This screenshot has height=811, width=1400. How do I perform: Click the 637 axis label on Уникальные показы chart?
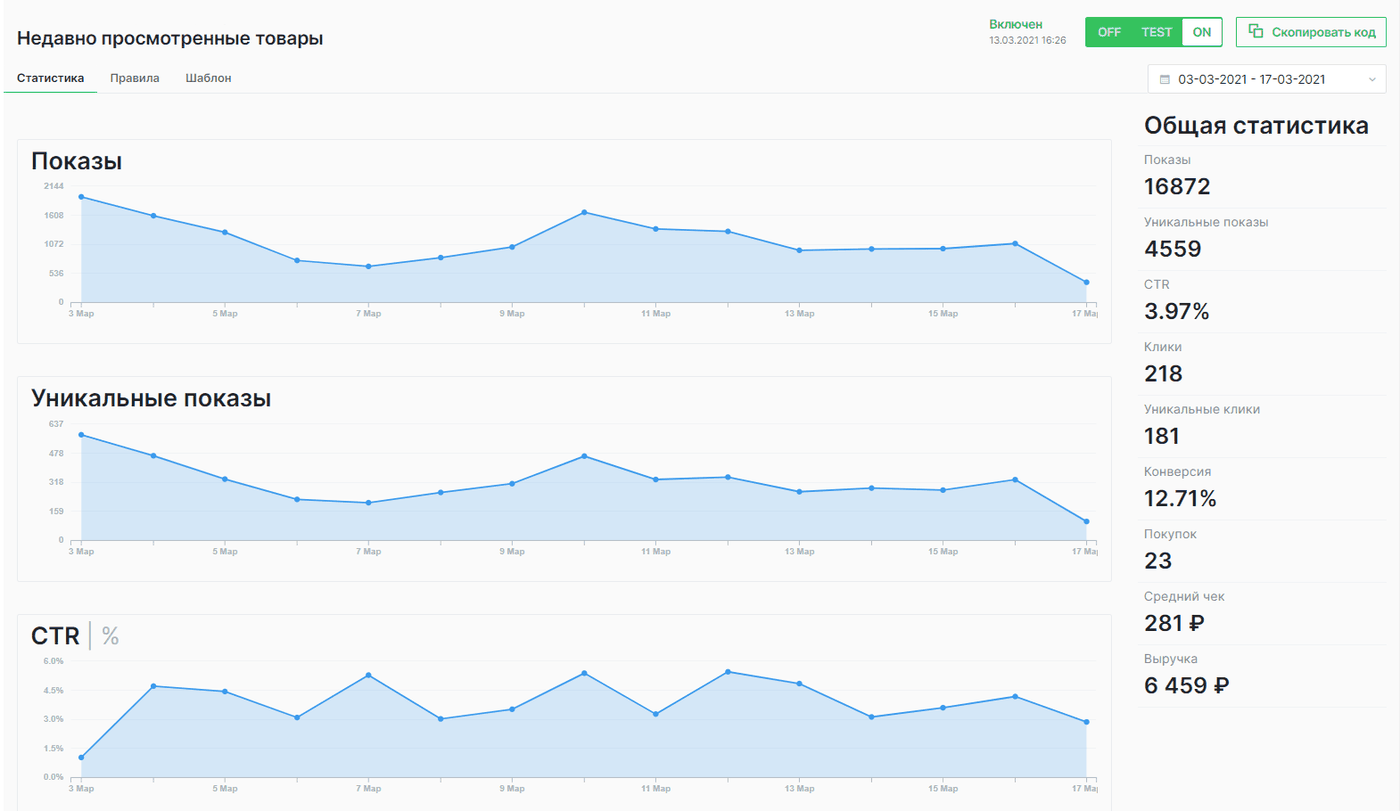tap(56, 424)
